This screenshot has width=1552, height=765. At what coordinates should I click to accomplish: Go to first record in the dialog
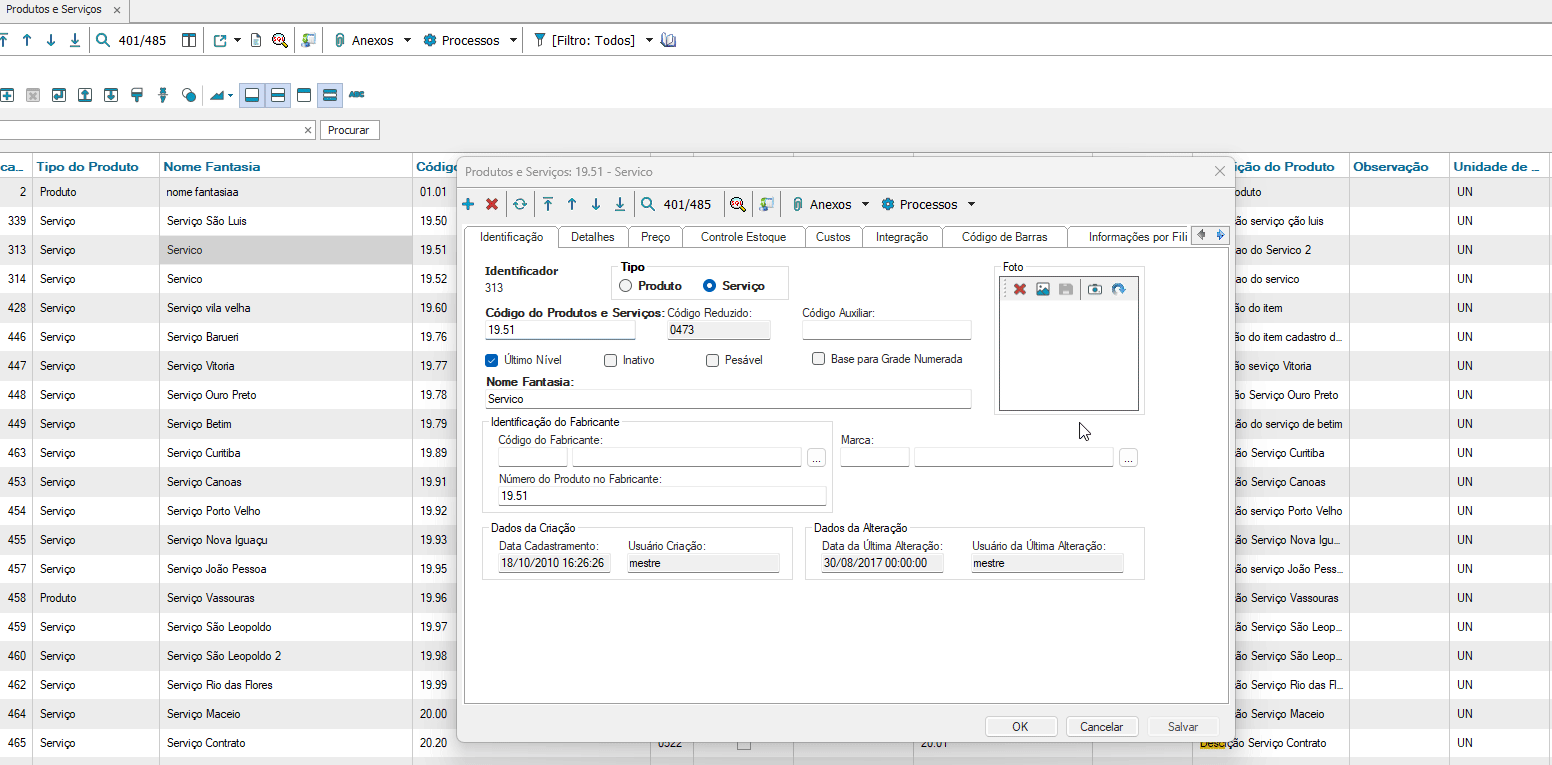point(548,204)
